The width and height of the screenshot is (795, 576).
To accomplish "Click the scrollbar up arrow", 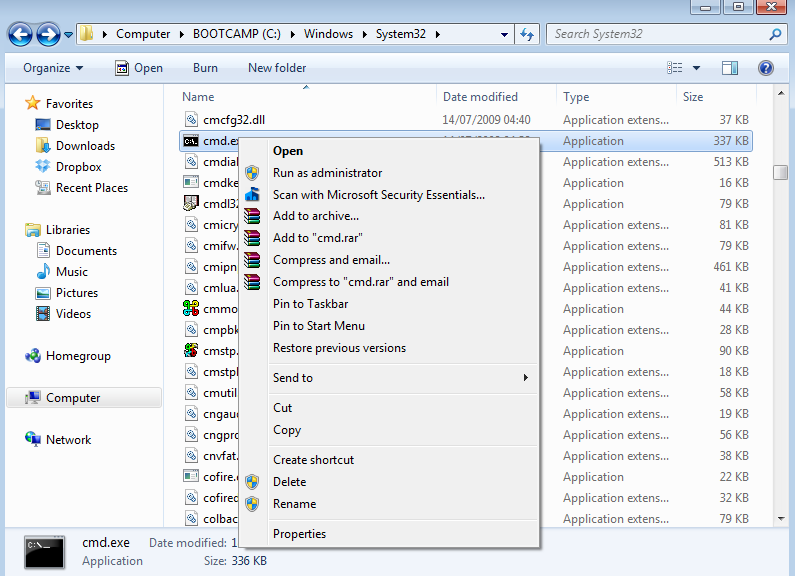I will click(780, 93).
